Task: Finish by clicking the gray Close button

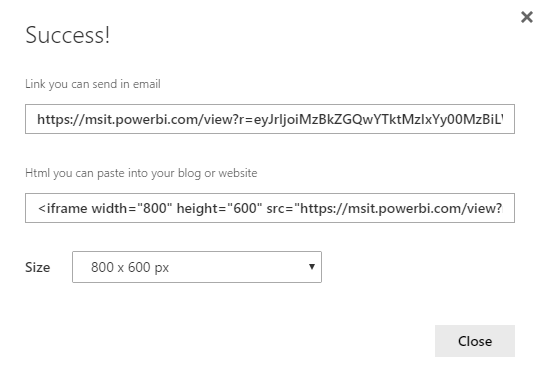Action: click(475, 341)
